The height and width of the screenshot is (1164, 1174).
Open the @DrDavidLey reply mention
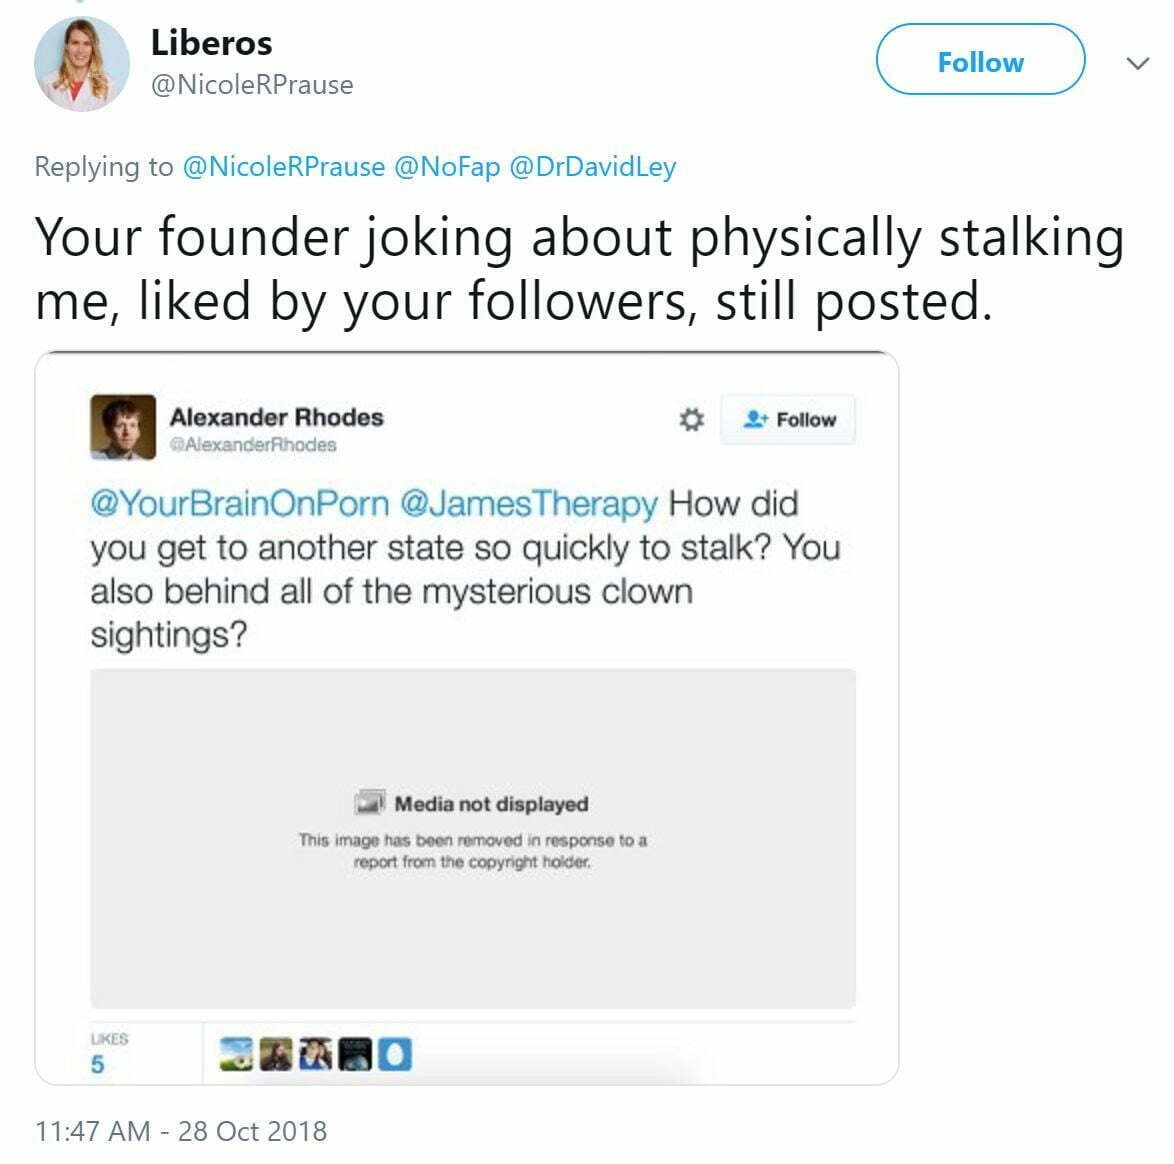(592, 166)
